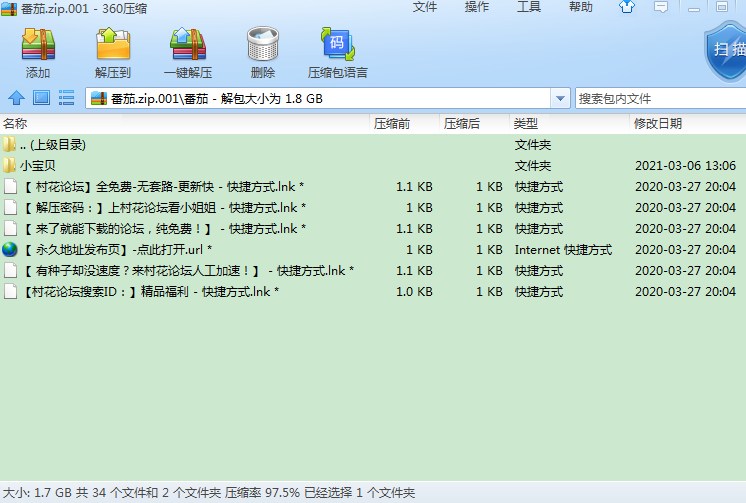Open the 操作 (Operation) menu
Image resolution: width=746 pixels, height=503 pixels.
477,7
